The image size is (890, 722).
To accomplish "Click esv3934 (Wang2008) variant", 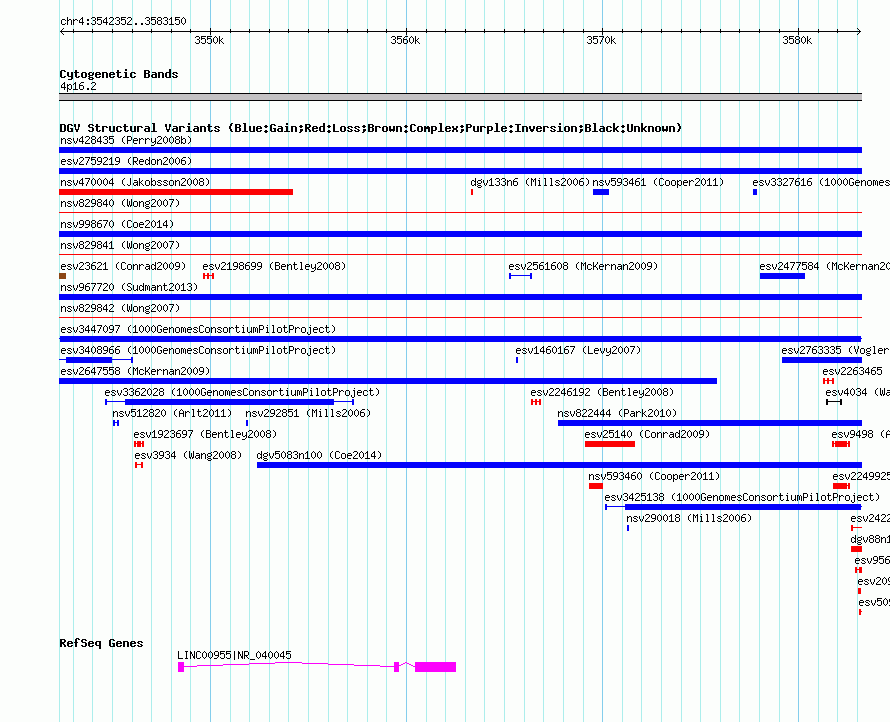I will [x=139, y=465].
